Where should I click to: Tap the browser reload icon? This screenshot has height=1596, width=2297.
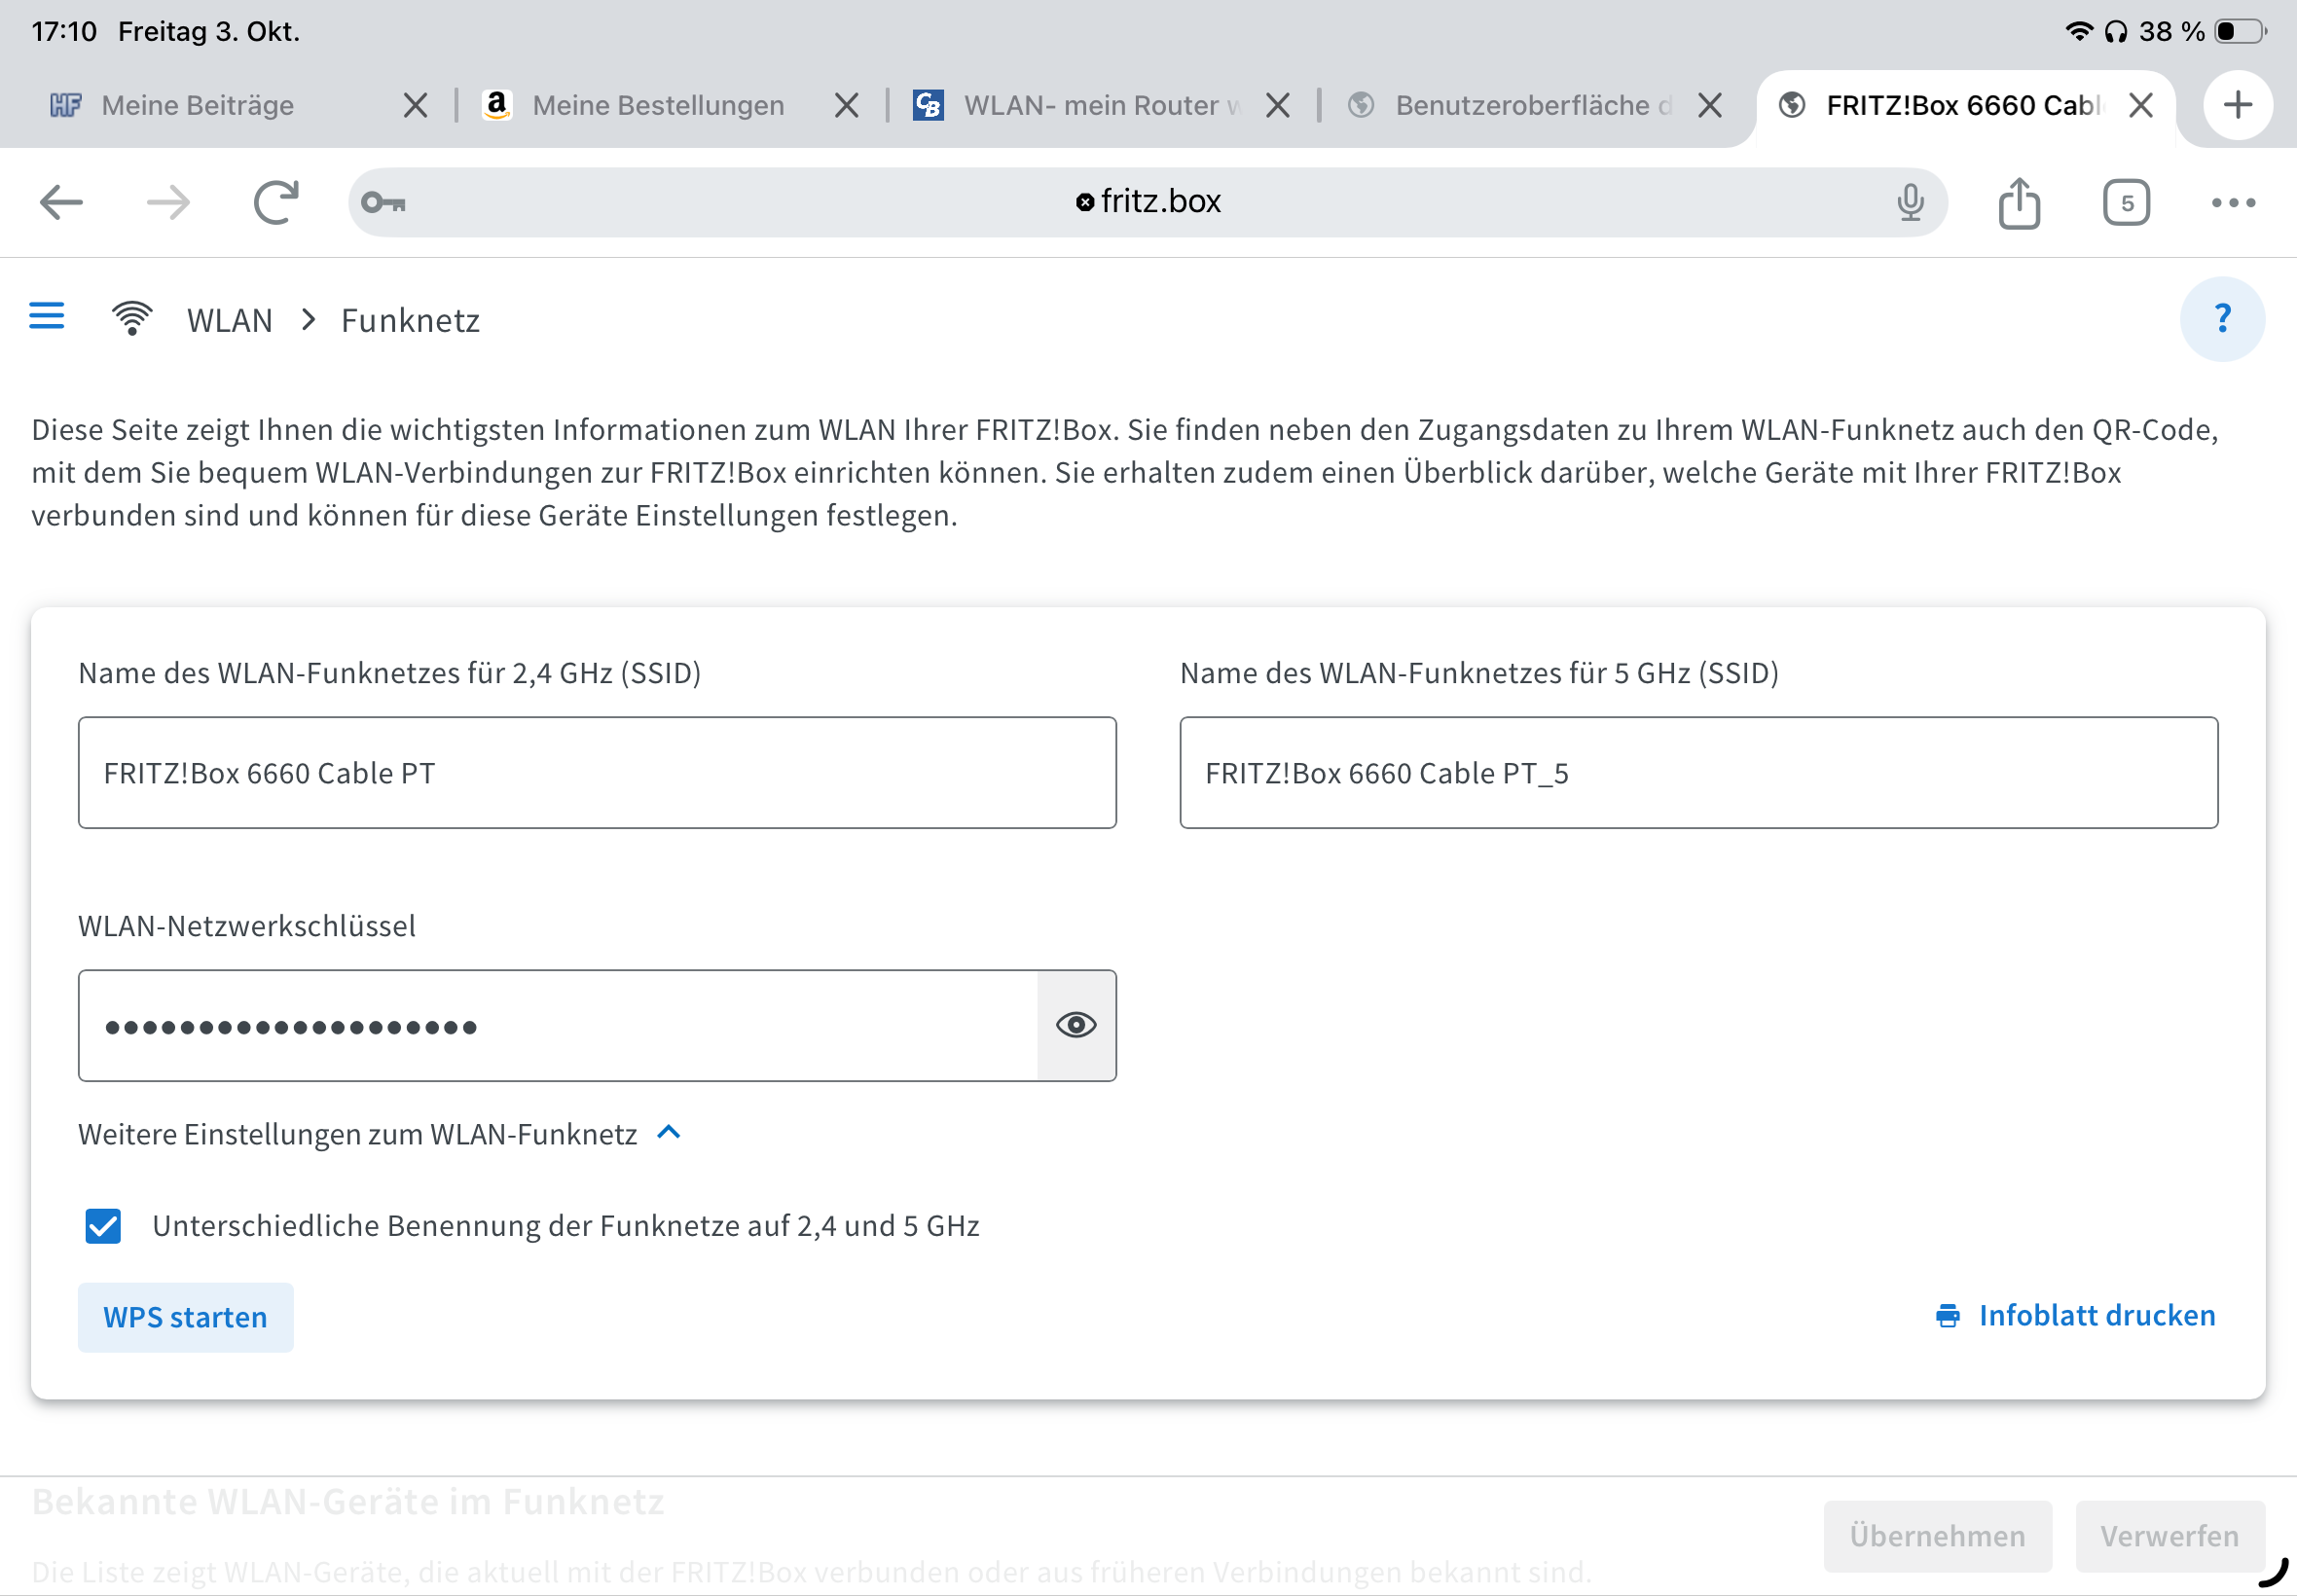pos(276,203)
